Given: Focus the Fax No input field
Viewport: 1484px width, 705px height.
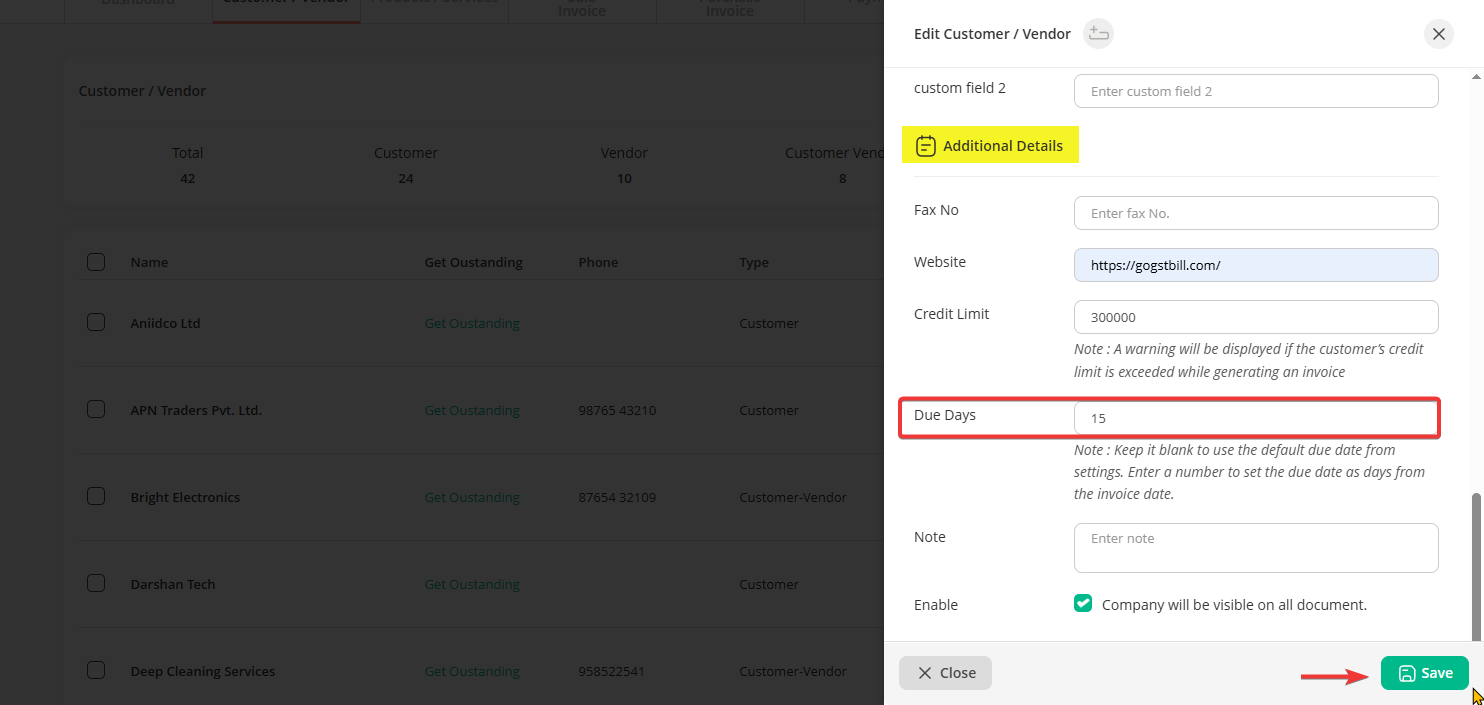Looking at the screenshot, I should click(x=1255, y=213).
